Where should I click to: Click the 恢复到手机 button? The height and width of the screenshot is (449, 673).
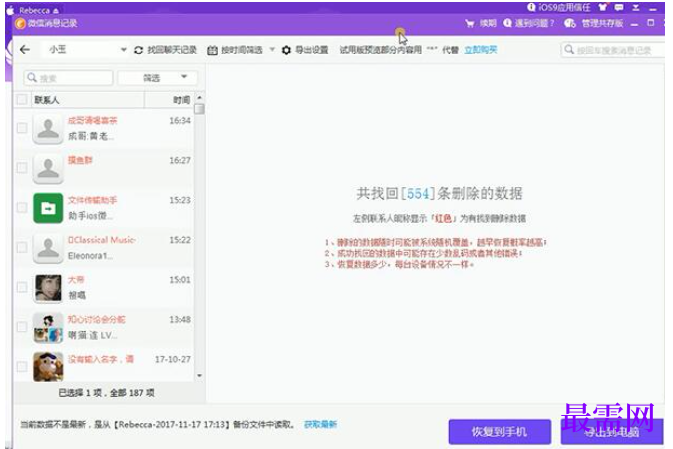pyautogui.click(x=500, y=431)
